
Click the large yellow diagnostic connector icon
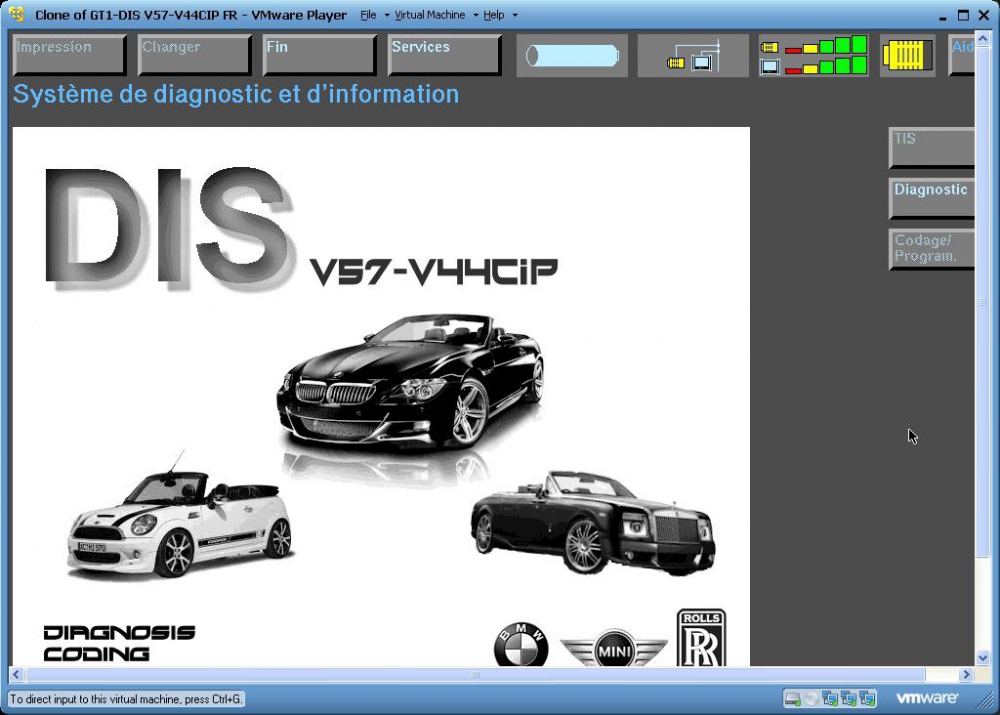[x=908, y=55]
